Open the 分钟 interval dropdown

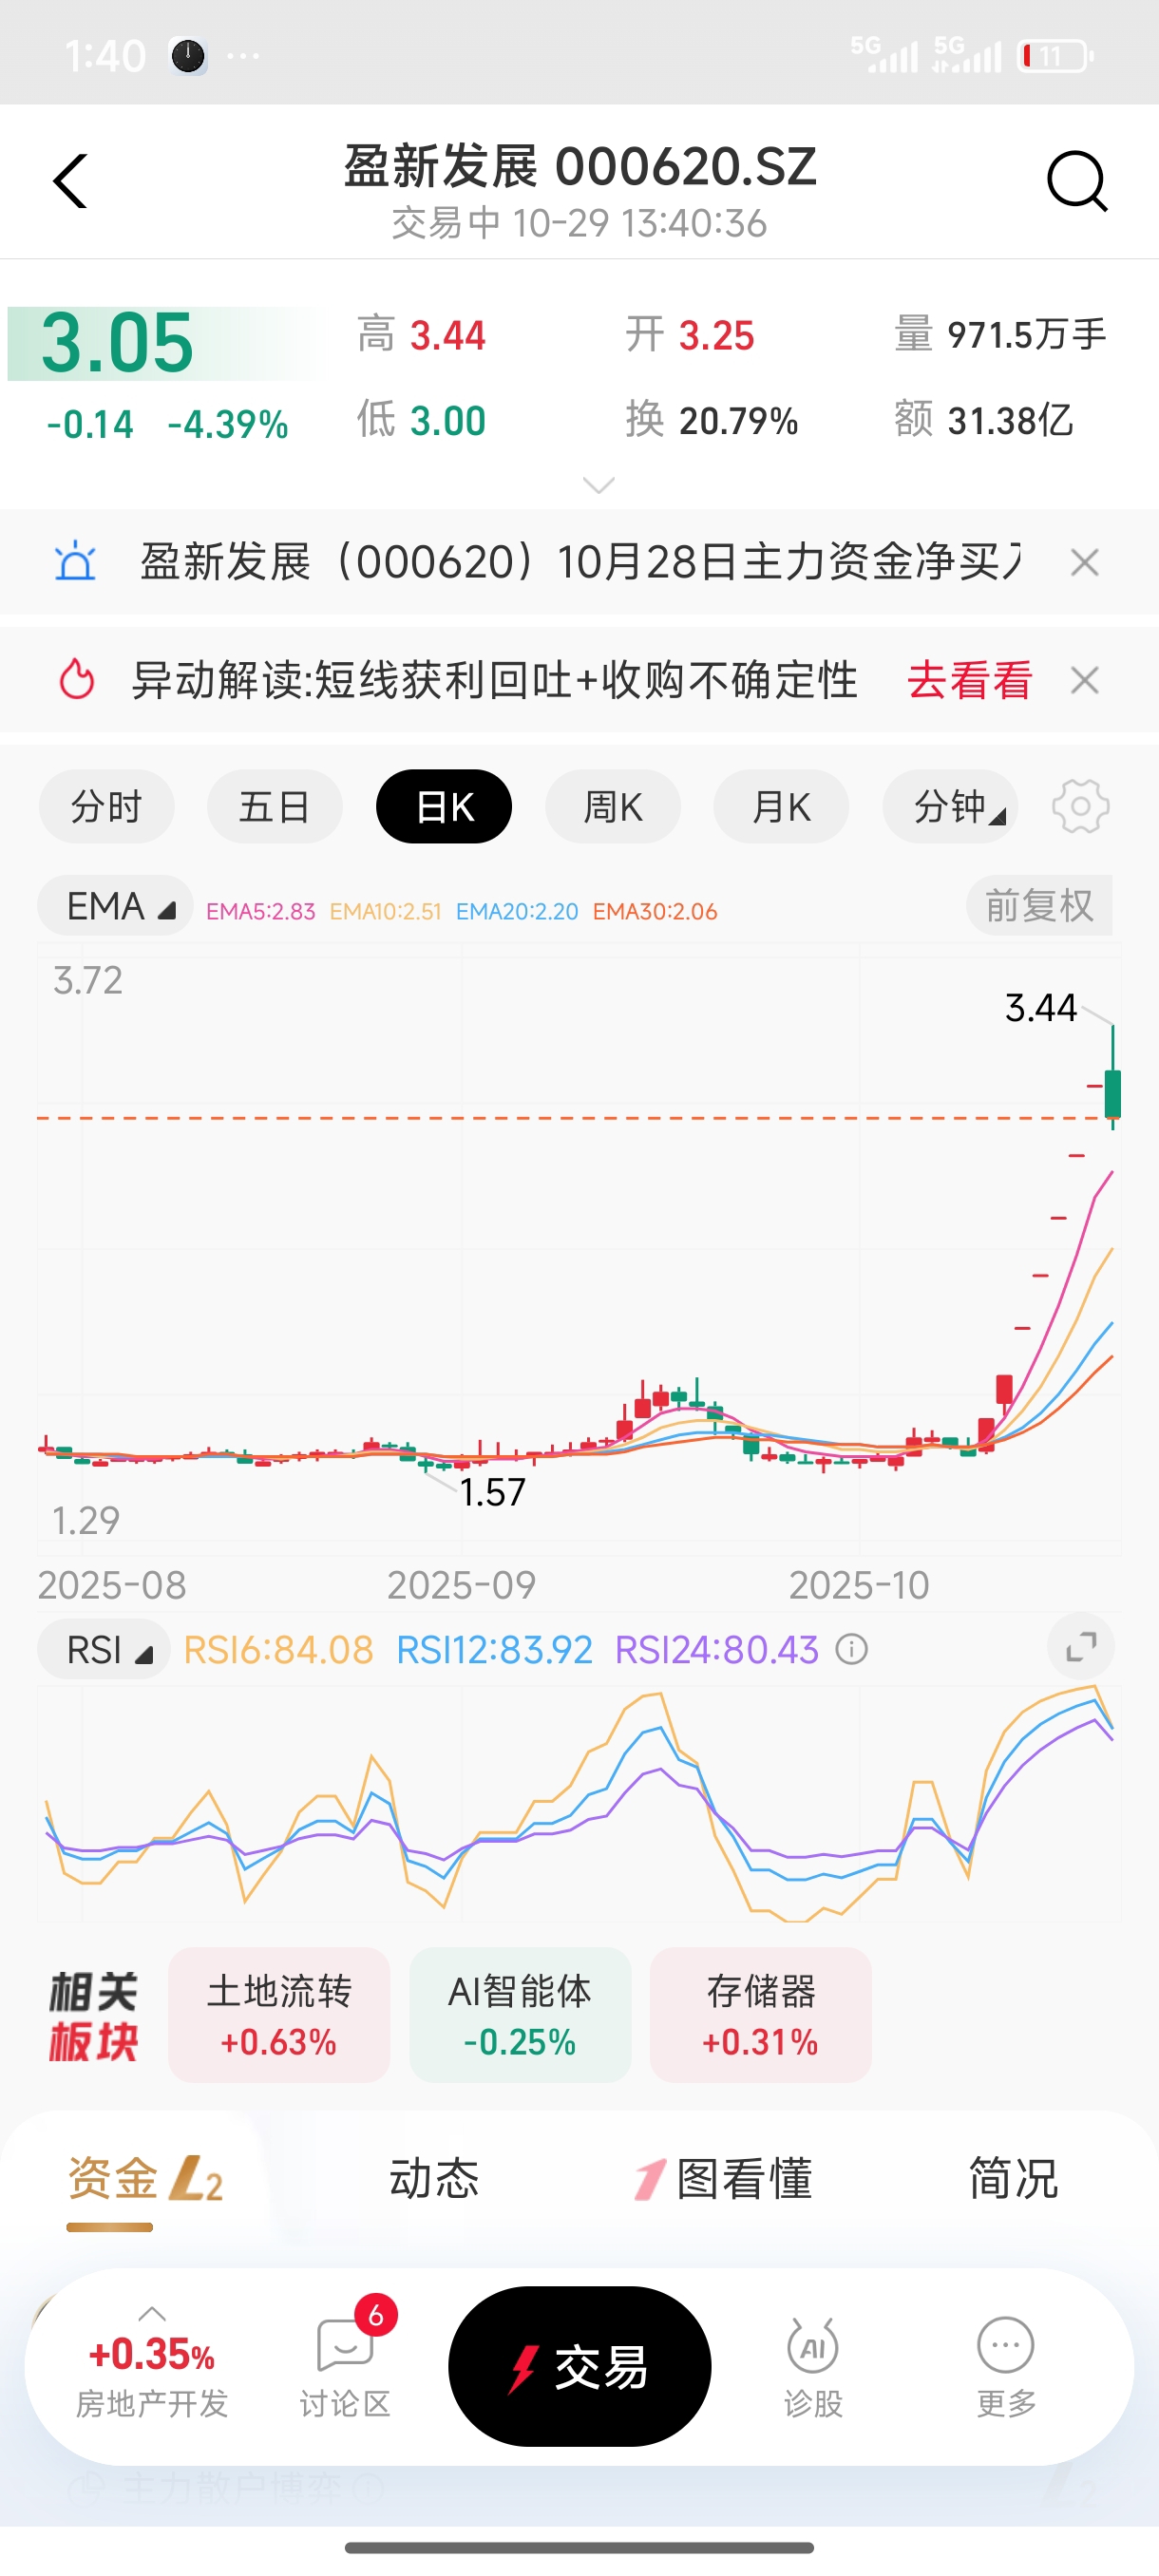pyautogui.click(x=950, y=806)
